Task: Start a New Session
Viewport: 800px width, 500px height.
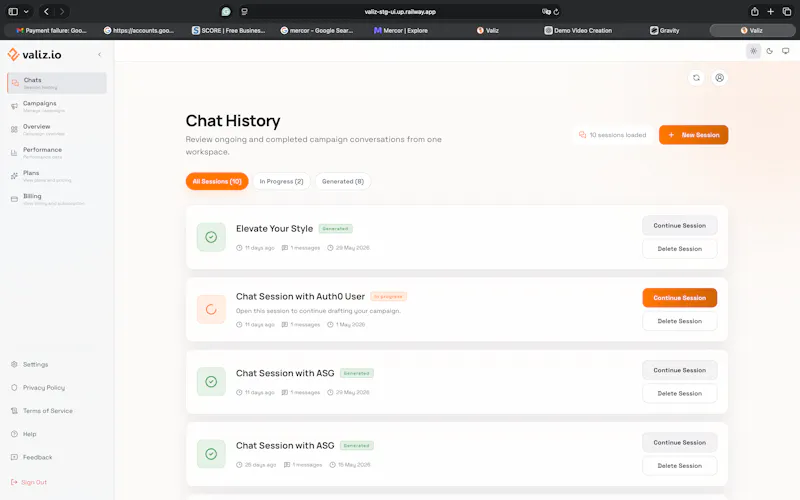Action: (x=693, y=135)
